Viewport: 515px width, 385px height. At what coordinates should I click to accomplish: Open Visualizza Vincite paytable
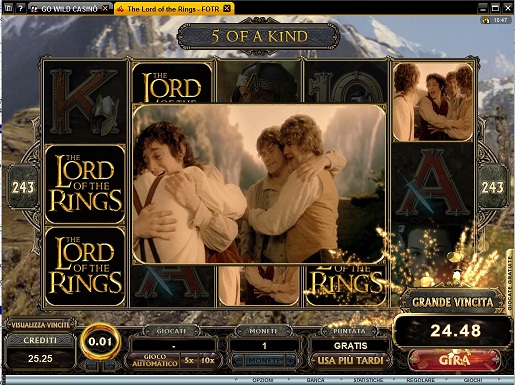point(40,325)
